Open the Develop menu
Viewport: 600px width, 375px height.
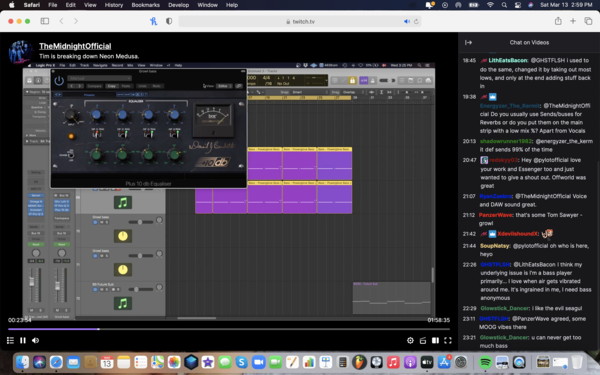click(x=178, y=5)
